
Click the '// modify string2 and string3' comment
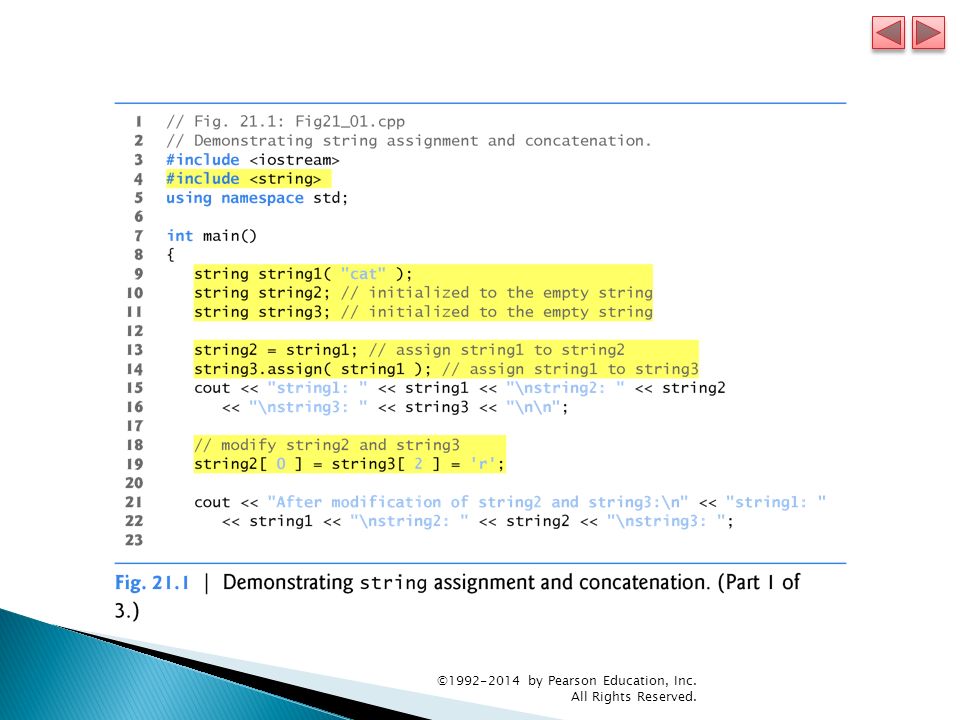pyautogui.click(x=327, y=444)
